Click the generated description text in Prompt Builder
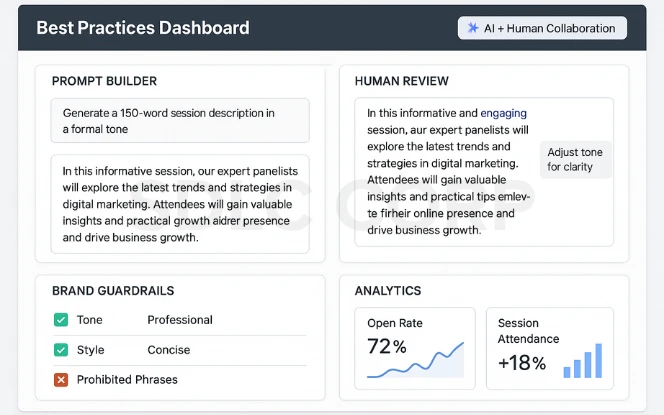Viewport: 664px width, 415px height. click(180, 204)
